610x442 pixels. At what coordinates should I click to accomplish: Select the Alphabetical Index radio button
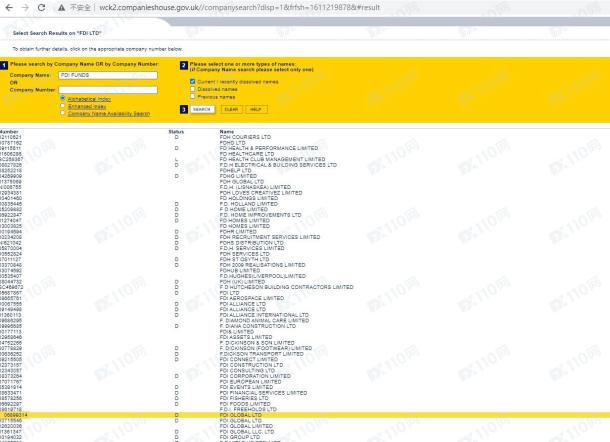pyautogui.click(x=63, y=98)
